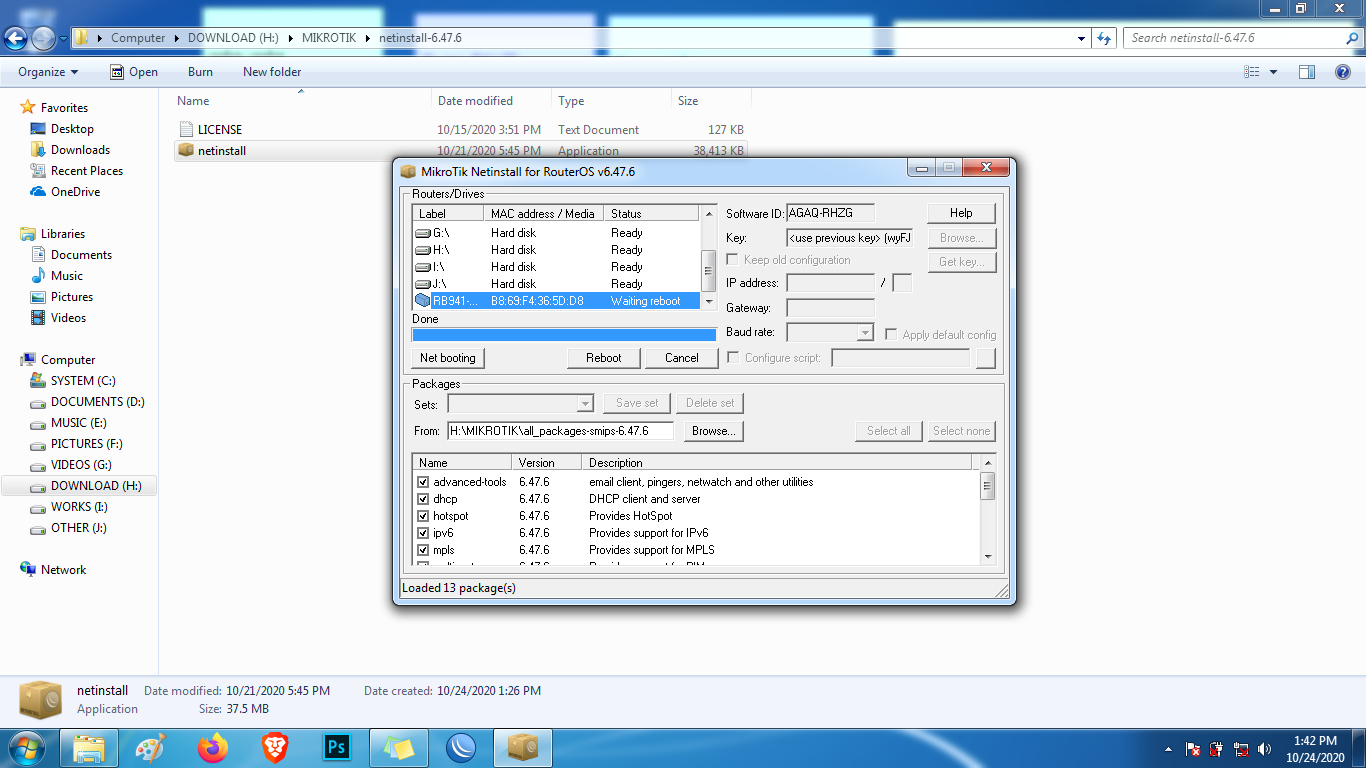1366x768 pixels.
Task: Select the RB941 router entry in drives list
Action: (x=557, y=301)
